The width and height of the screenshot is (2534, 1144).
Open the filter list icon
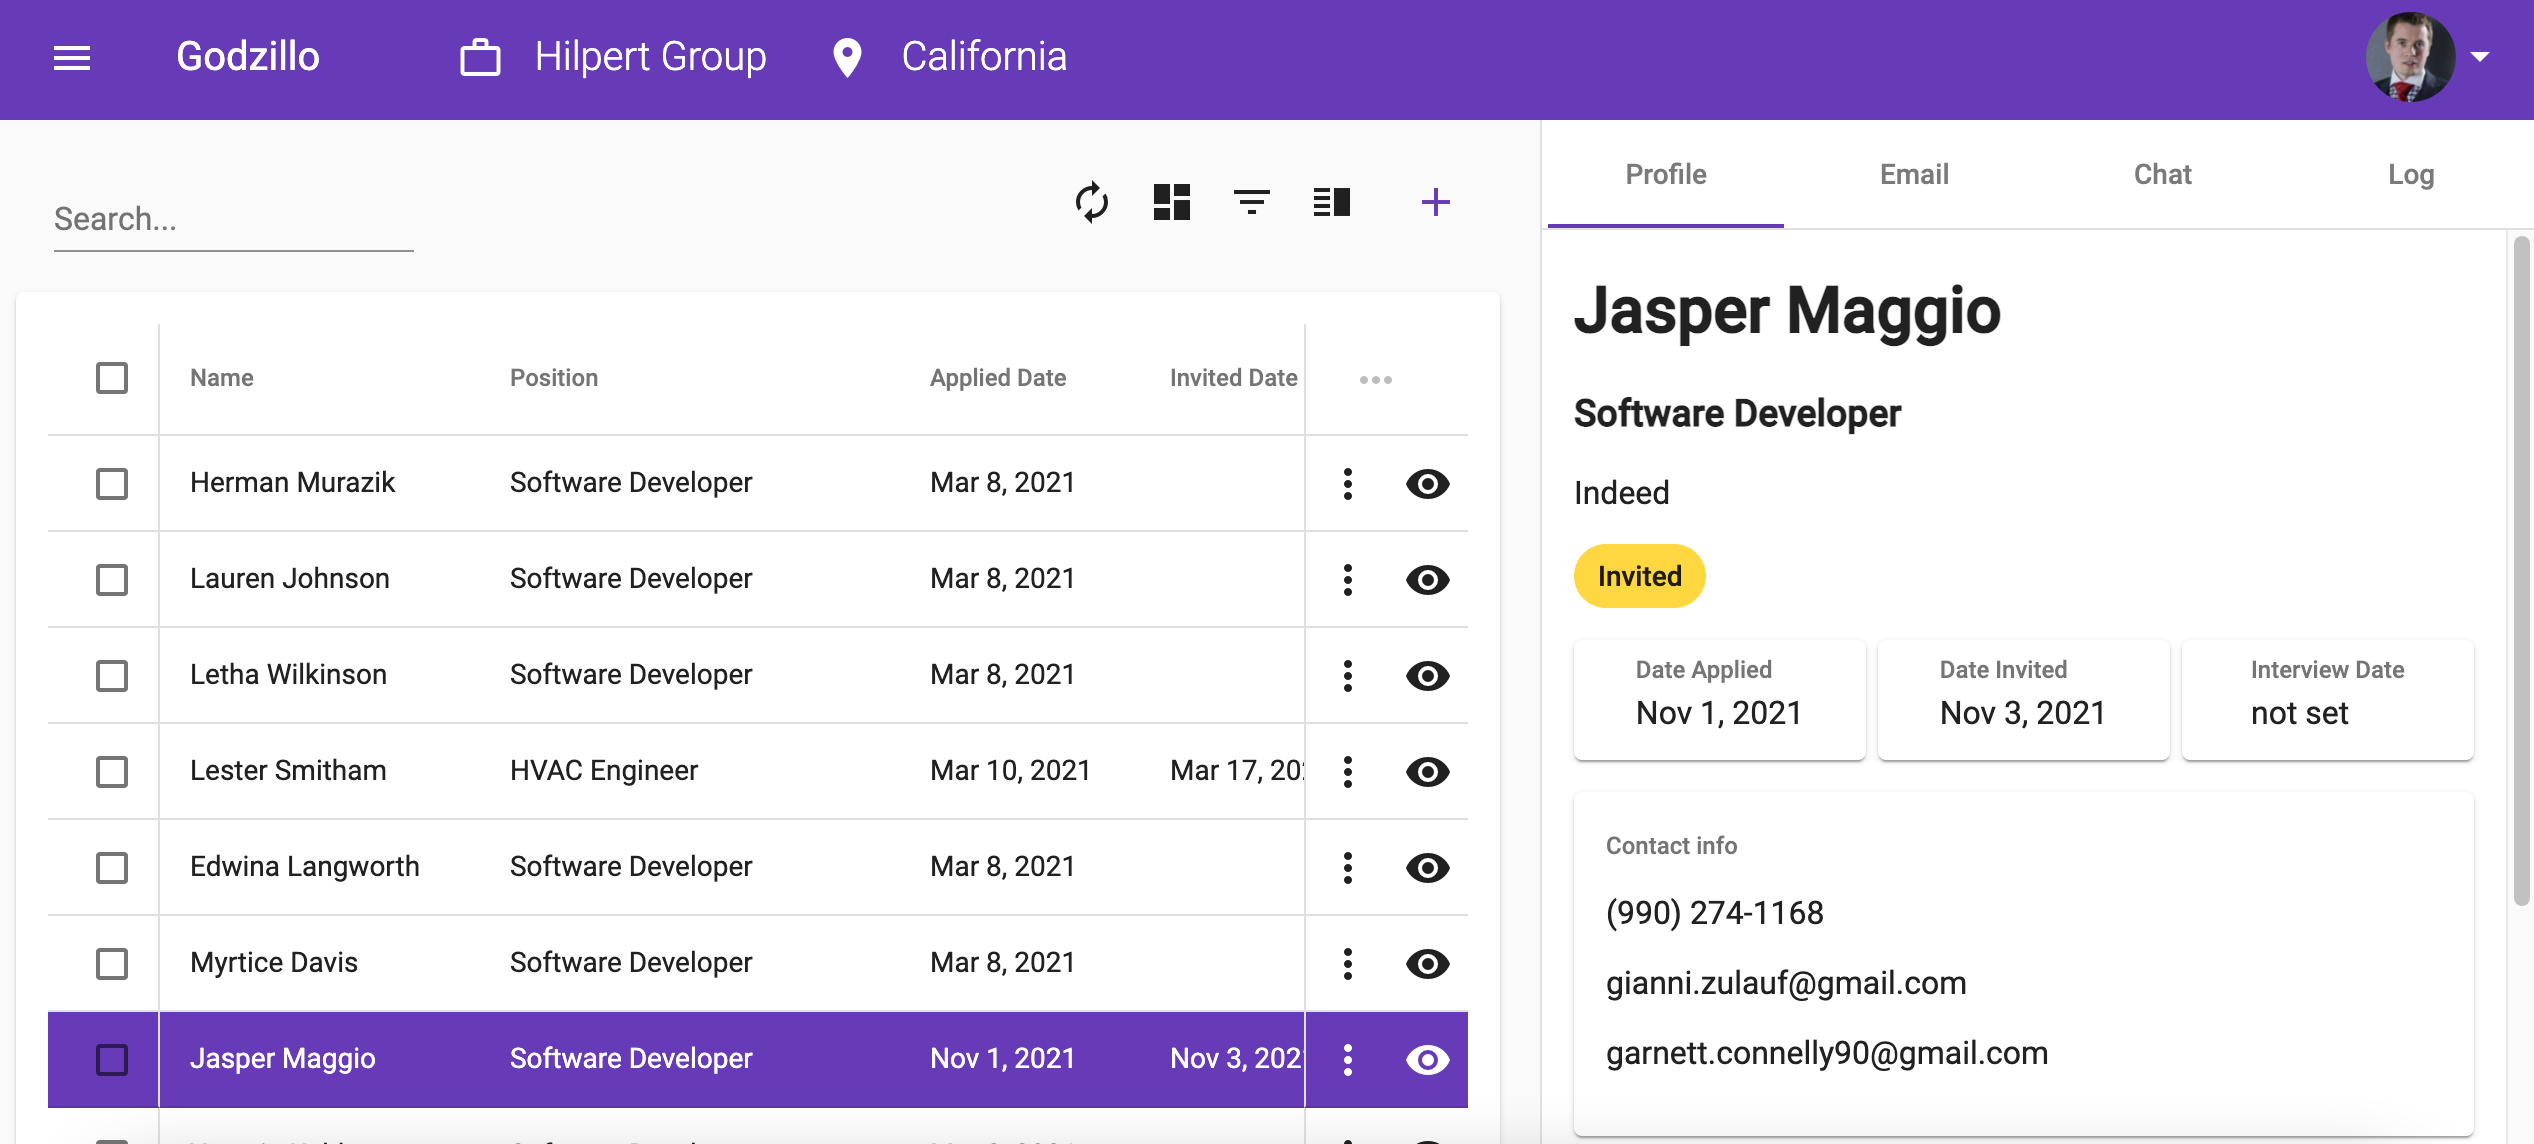click(x=1251, y=202)
